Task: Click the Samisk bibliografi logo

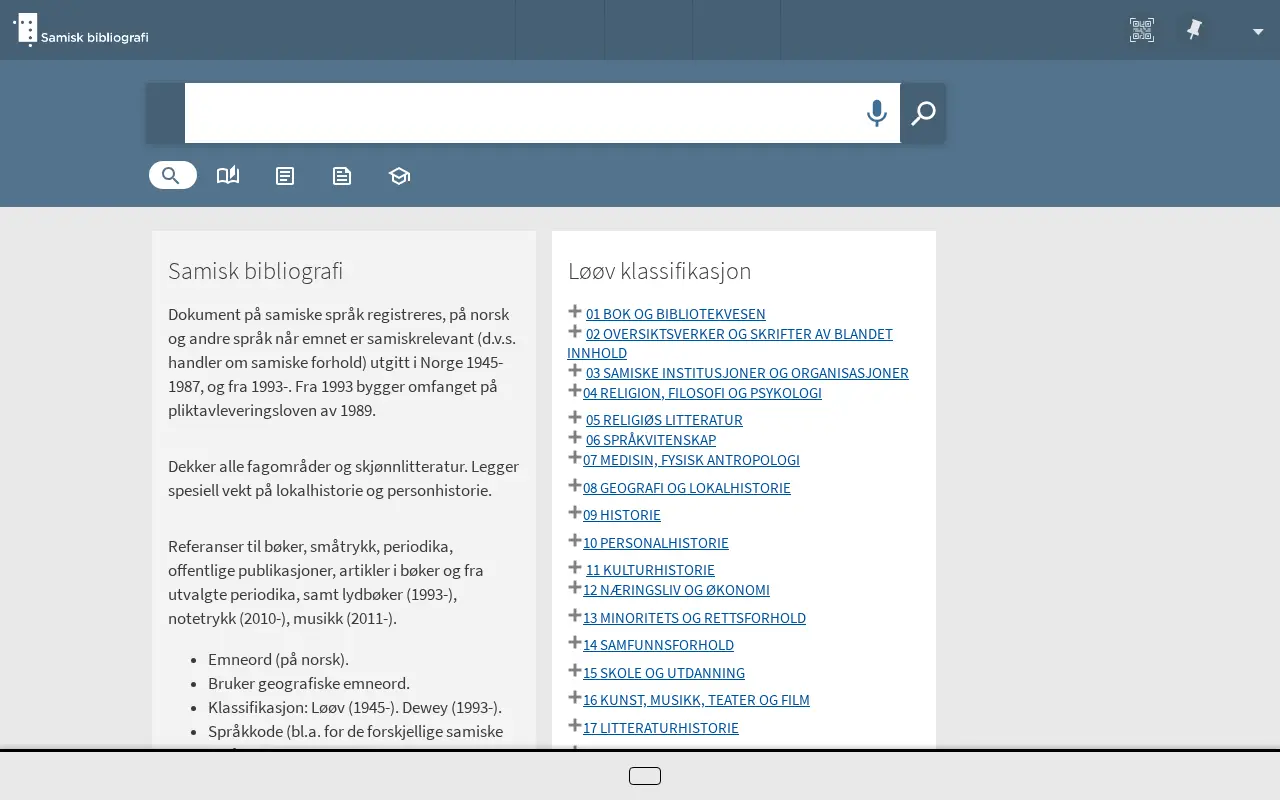Action: click(81, 30)
